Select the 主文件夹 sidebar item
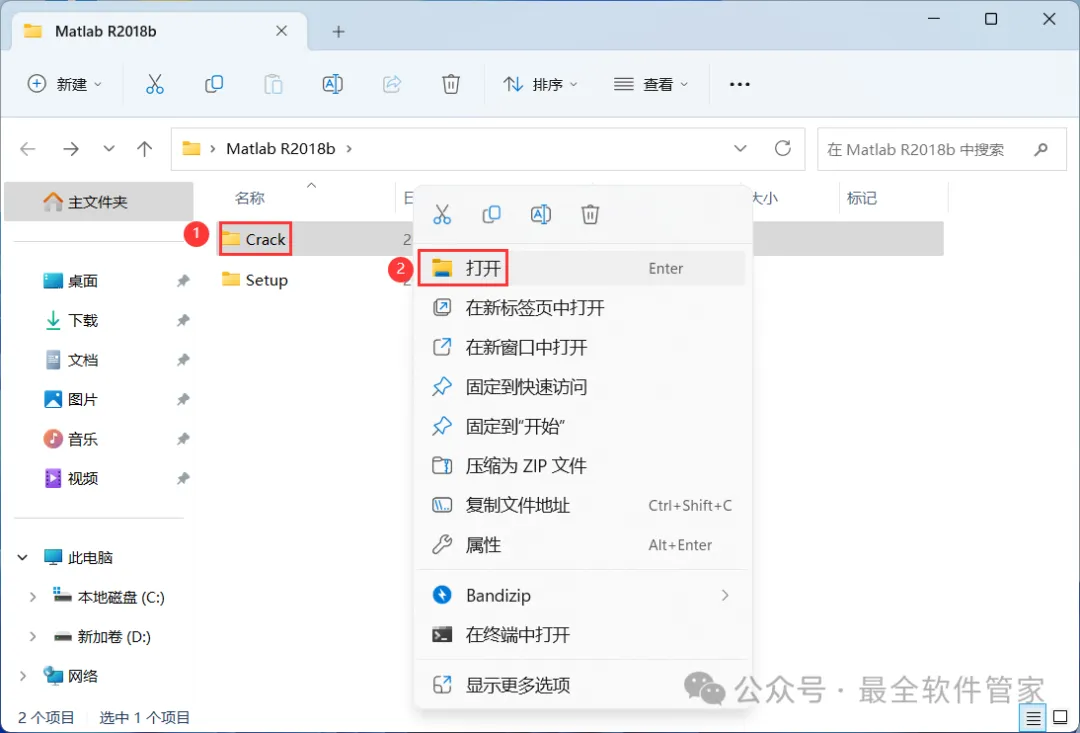Viewport: 1080px width, 733px height. pyautogui.click(x=98, y=202)
